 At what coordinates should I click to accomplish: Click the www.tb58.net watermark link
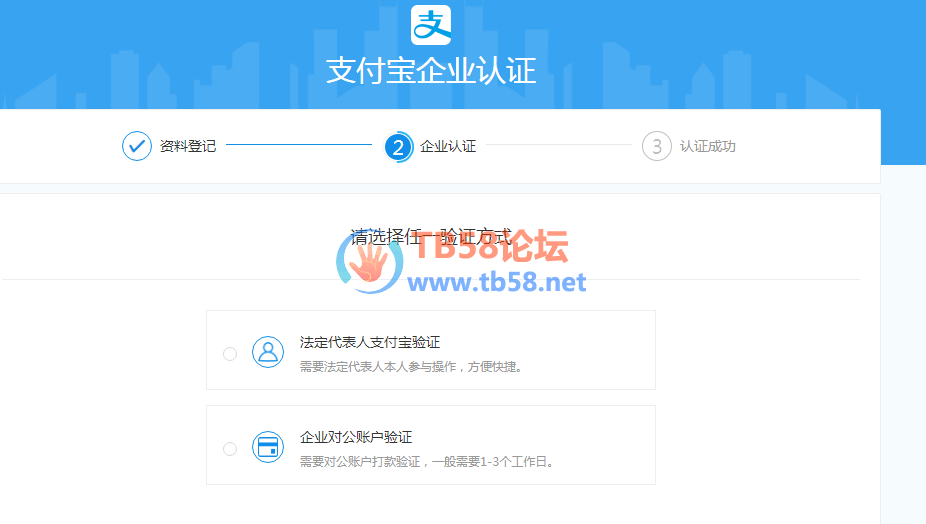[x=497, y=283]
